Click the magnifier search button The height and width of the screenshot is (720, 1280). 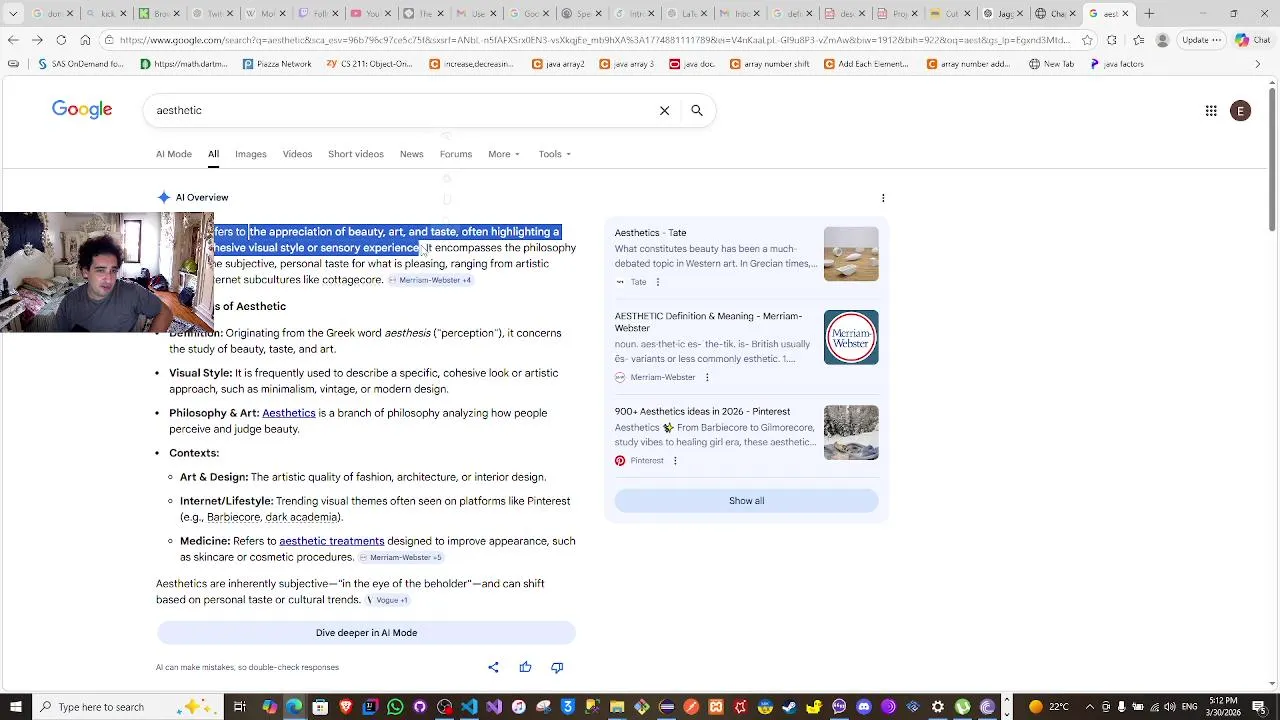697,111
